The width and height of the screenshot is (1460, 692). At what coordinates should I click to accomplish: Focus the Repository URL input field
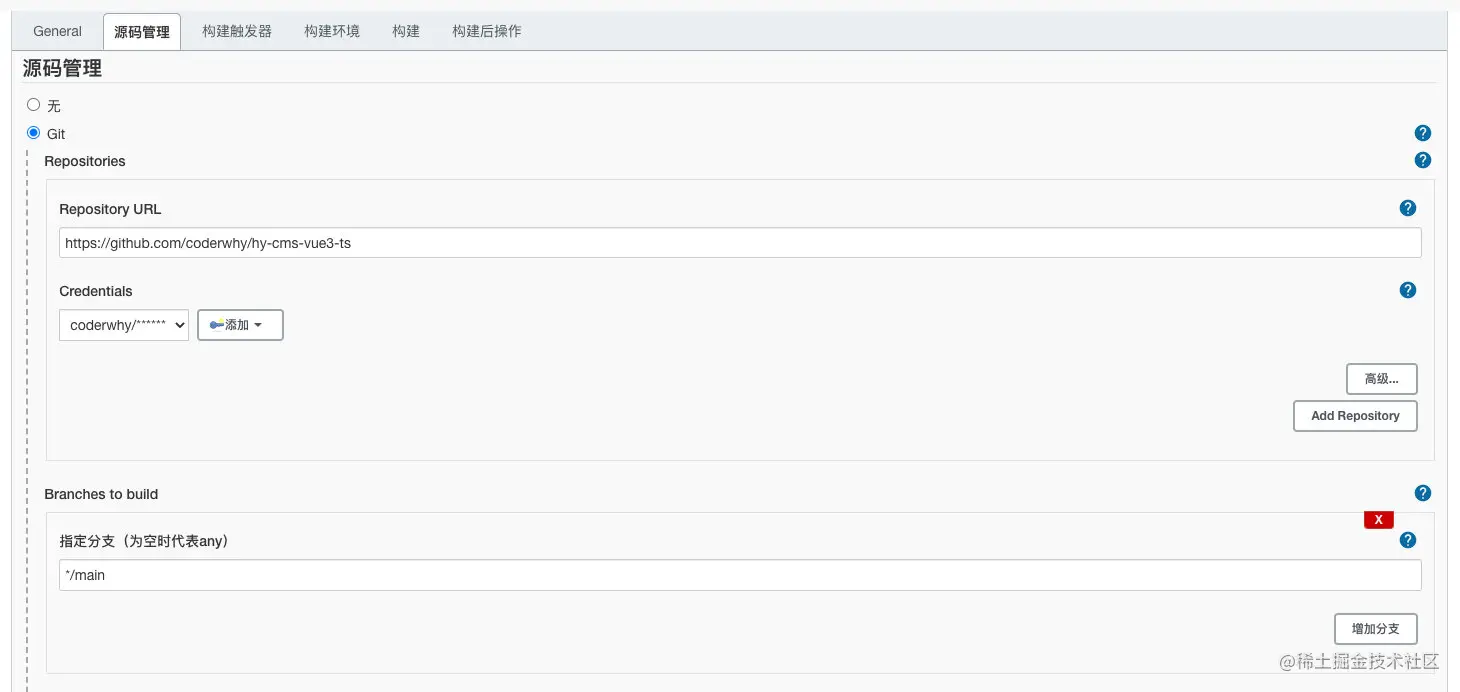pyautogui.click(x=740, y=243)
